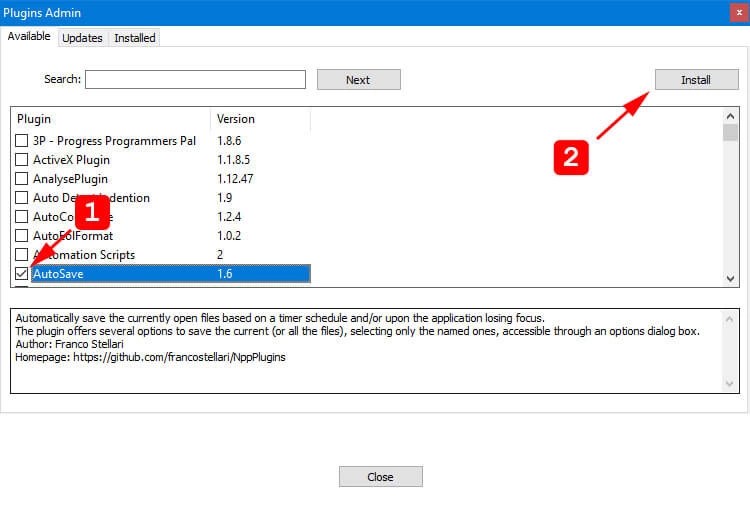Viewport: 750px width, 514px height.
Task: Check the AnalysePlugin checkbox
Action: (x=22, y=179)
